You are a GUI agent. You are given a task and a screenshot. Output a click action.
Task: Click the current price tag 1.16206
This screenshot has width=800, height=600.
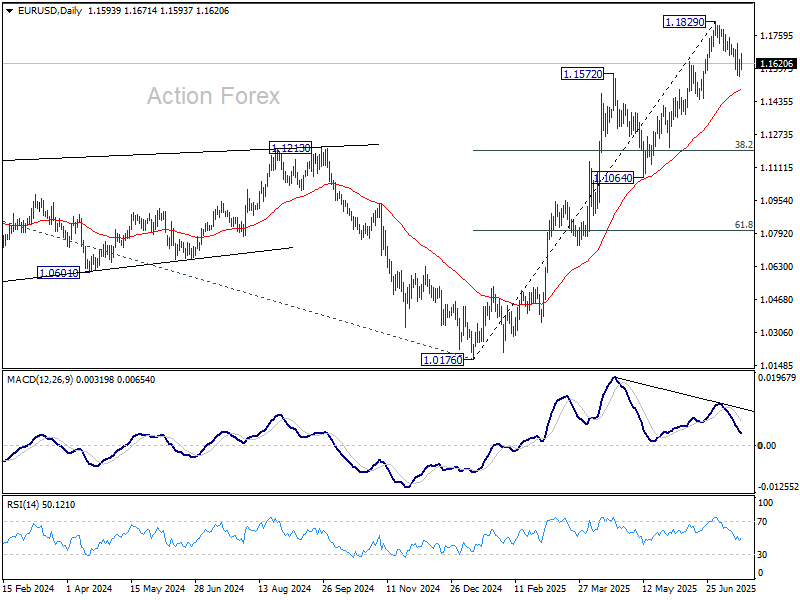coord(776,63)
